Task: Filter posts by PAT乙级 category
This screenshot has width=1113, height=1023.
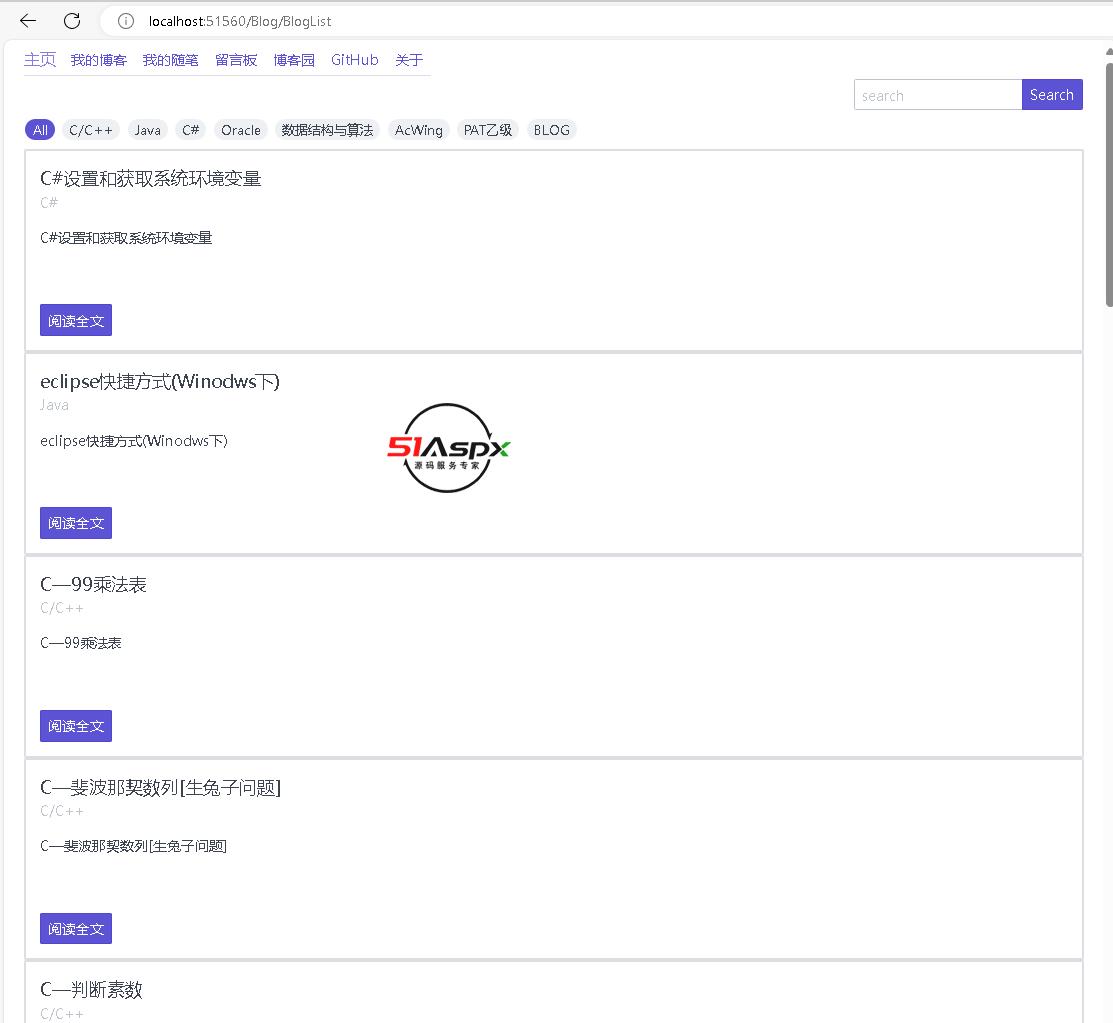Action: (488, 130)
